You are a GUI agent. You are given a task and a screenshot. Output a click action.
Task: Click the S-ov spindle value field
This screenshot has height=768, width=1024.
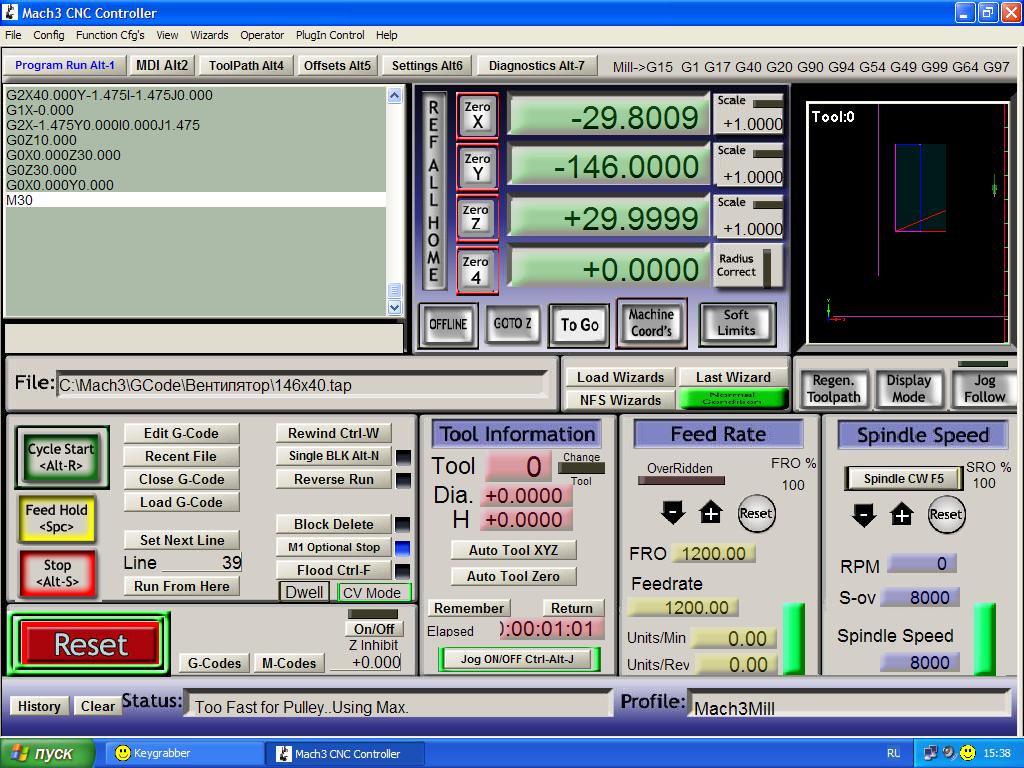pyautogui.click(x=921, y=598)
